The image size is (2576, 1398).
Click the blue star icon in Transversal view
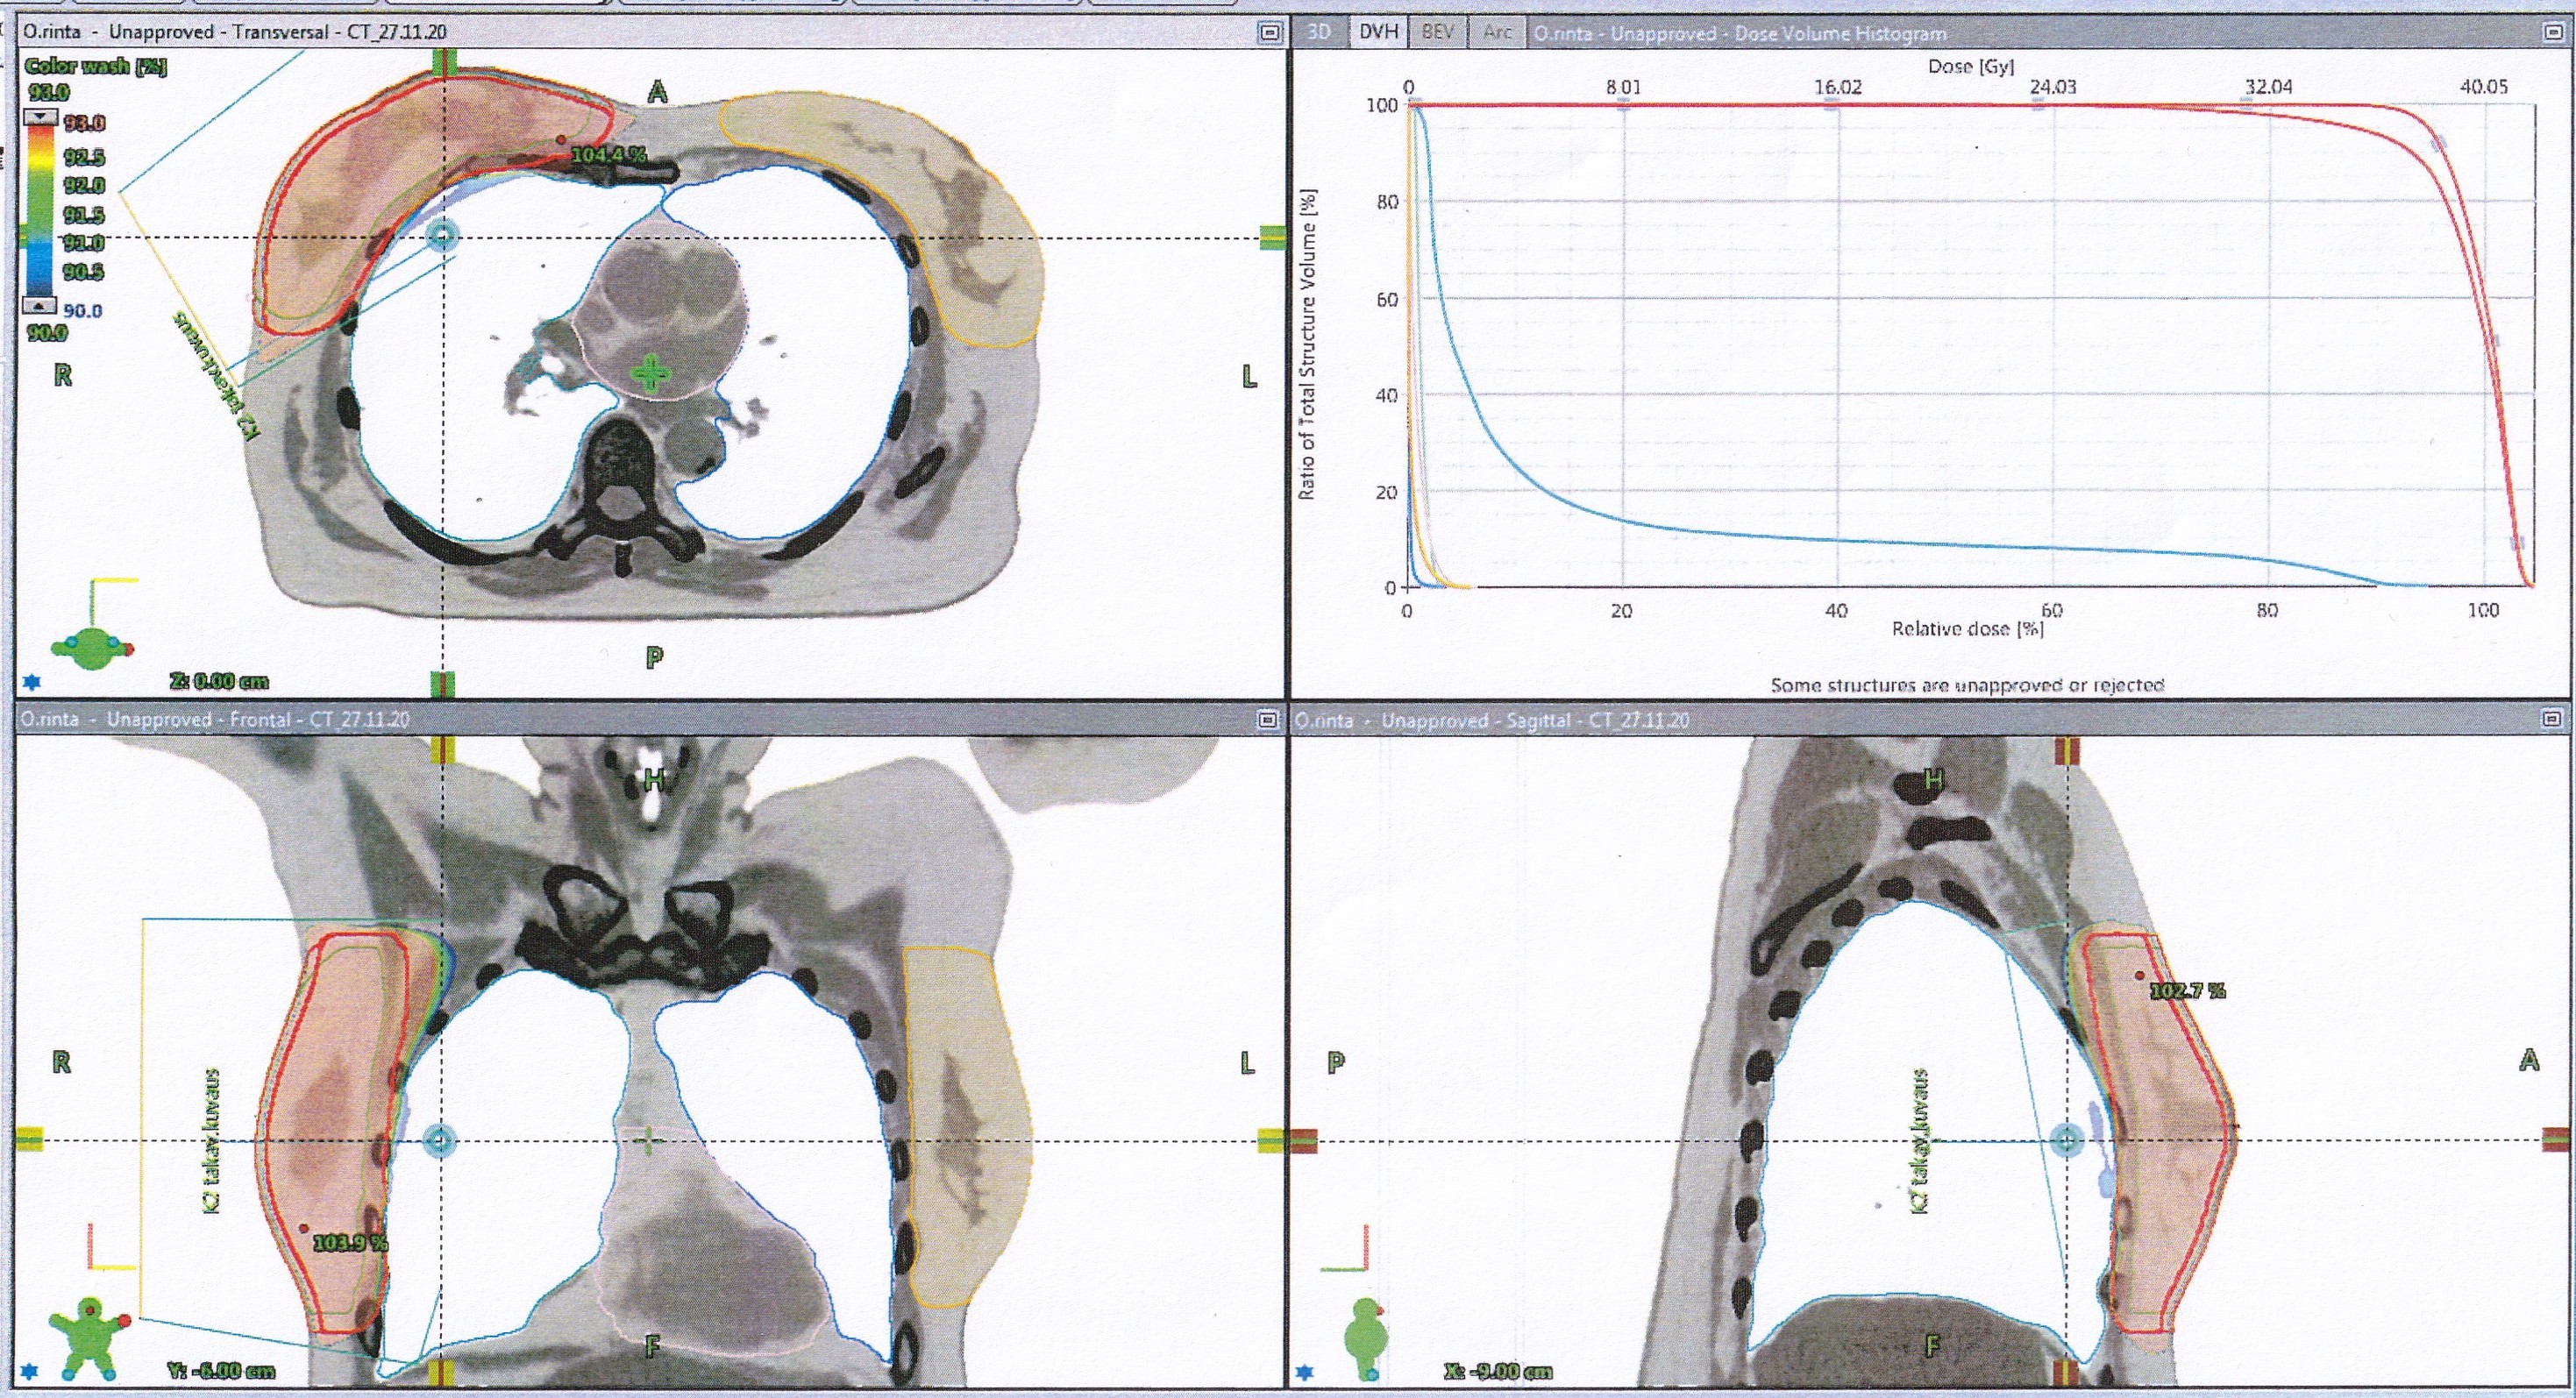[x=32, y=682]
